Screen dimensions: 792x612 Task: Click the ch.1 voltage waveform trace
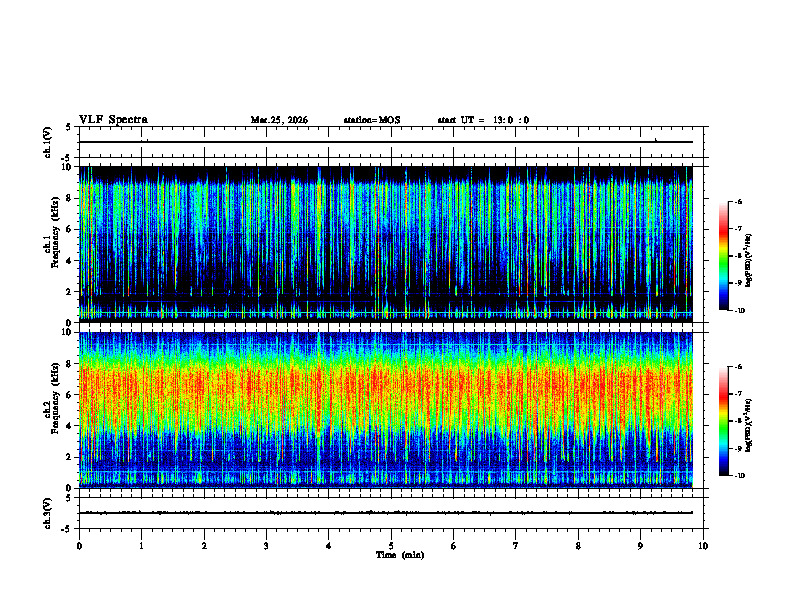click(386, 142)
